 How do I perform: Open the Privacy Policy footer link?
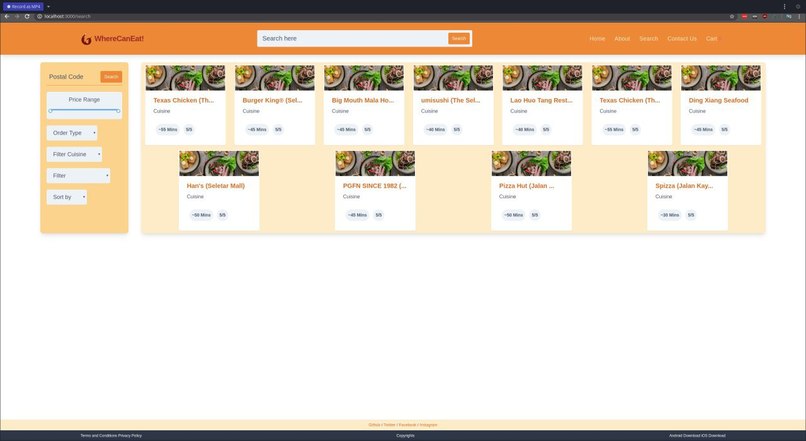pos(130,436)
